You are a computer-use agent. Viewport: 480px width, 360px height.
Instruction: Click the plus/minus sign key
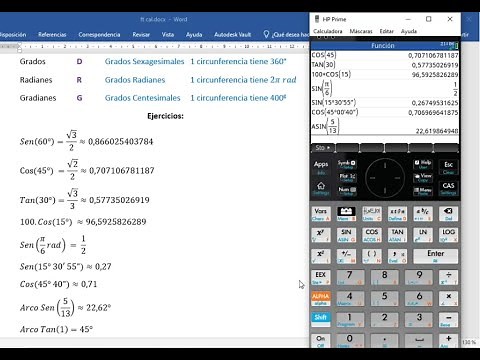point(346,256)
